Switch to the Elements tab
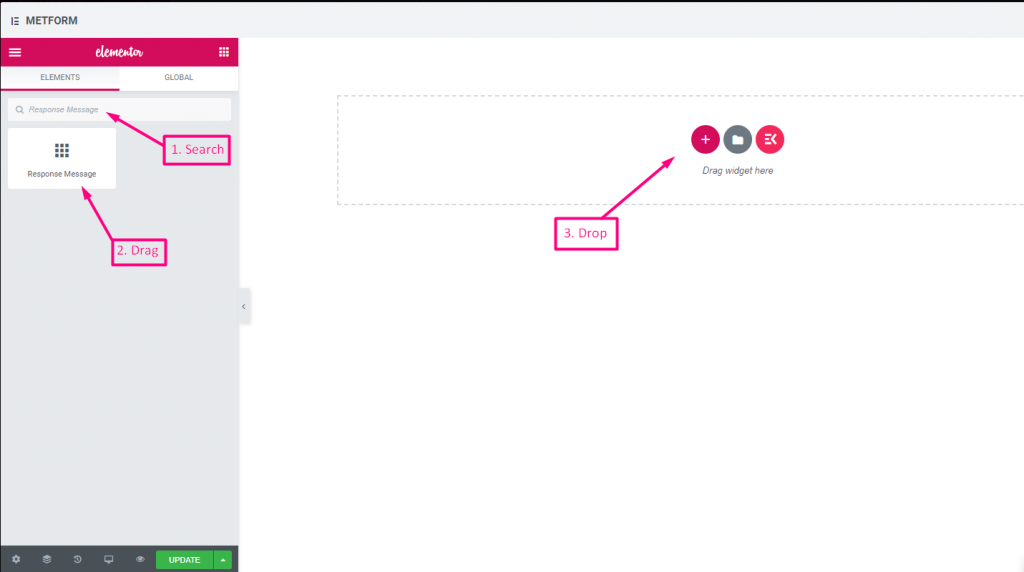1024x572 pixels. point(60,77)
